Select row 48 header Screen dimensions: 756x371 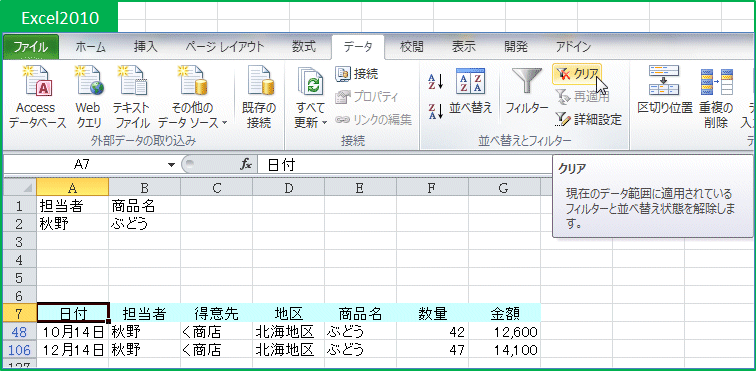coord(20,331)
